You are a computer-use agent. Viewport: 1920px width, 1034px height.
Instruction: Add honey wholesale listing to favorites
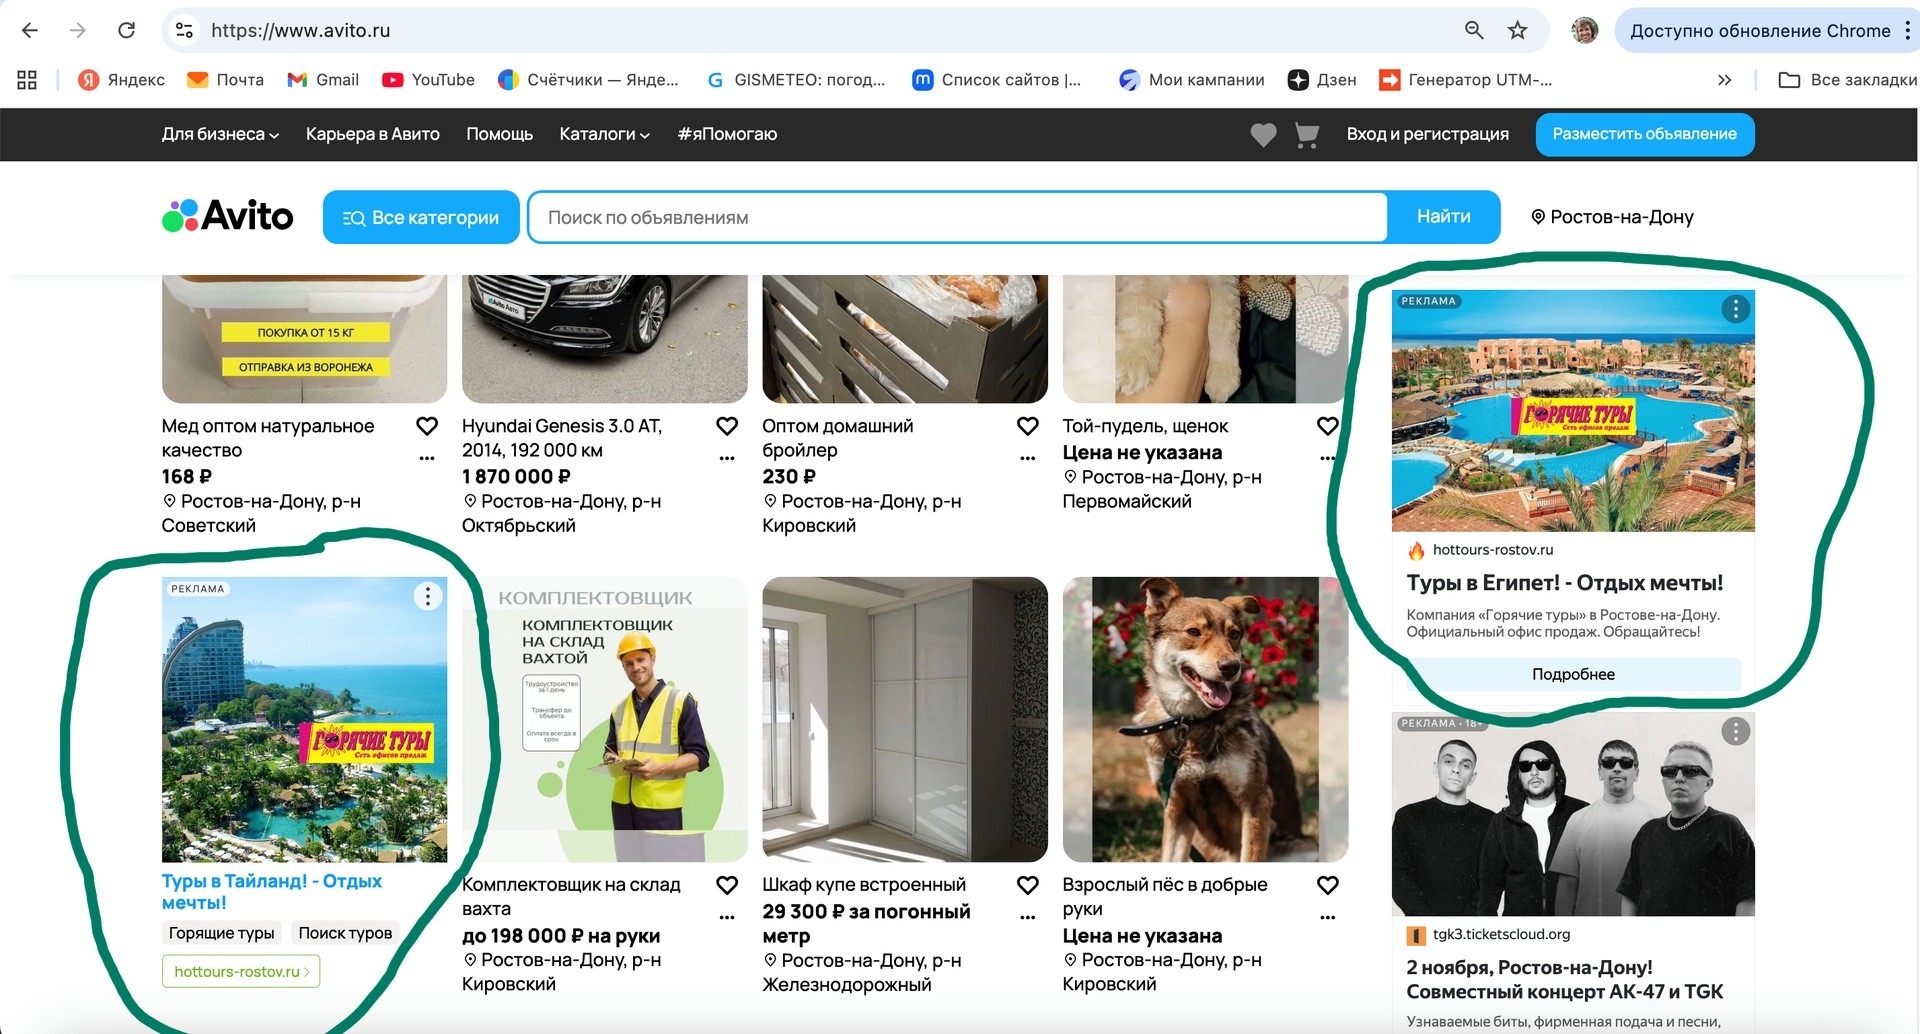[427, 426]
